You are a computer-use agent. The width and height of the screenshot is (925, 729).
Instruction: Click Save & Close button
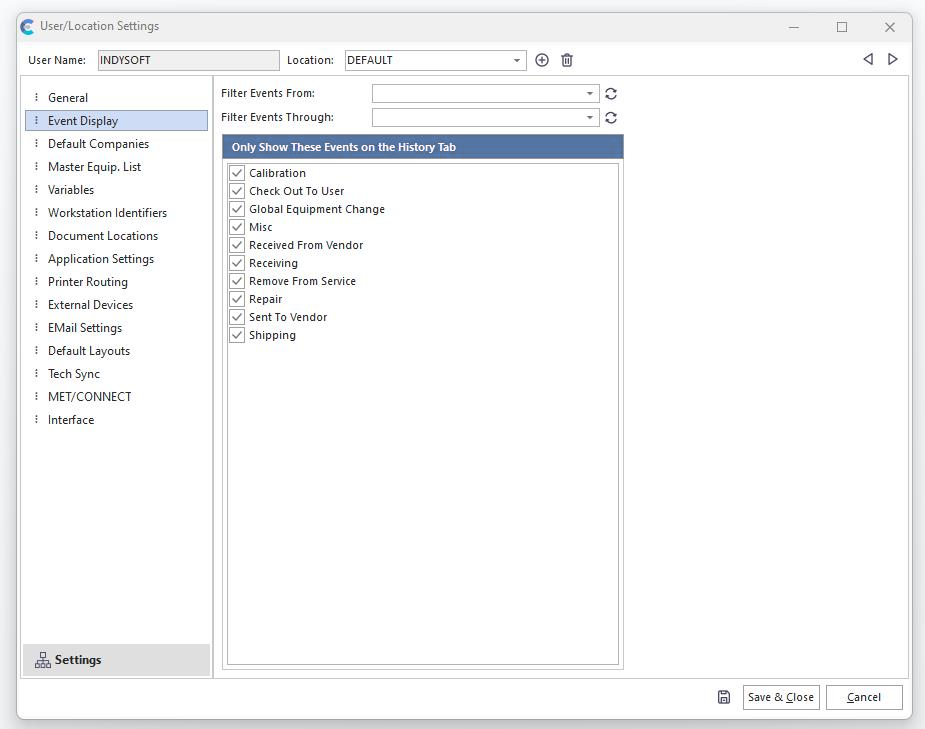[x=781, y=697]
